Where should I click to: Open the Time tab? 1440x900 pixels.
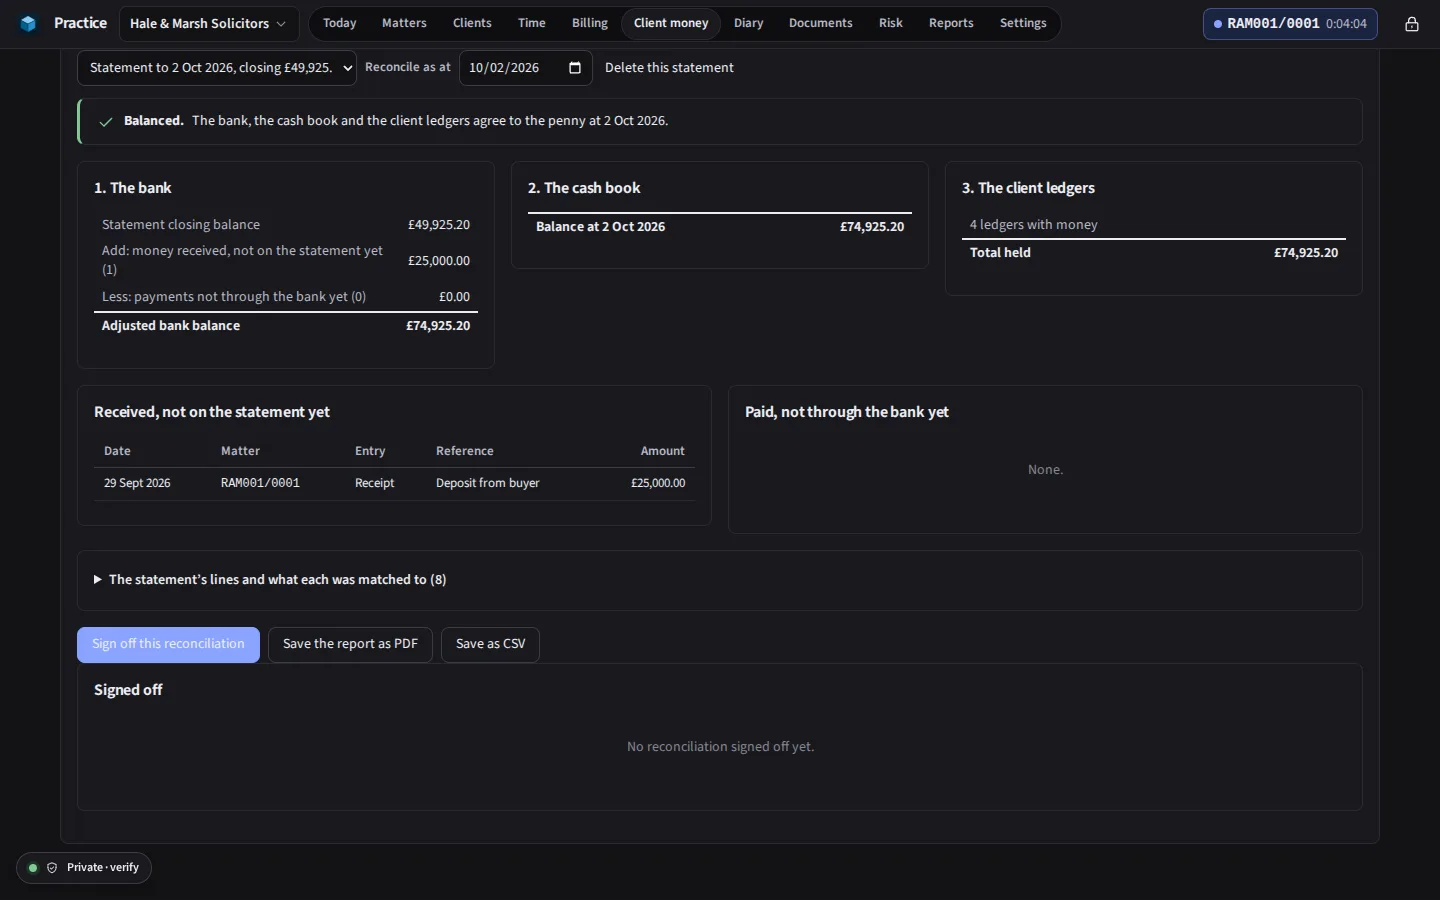pos(532,23)
